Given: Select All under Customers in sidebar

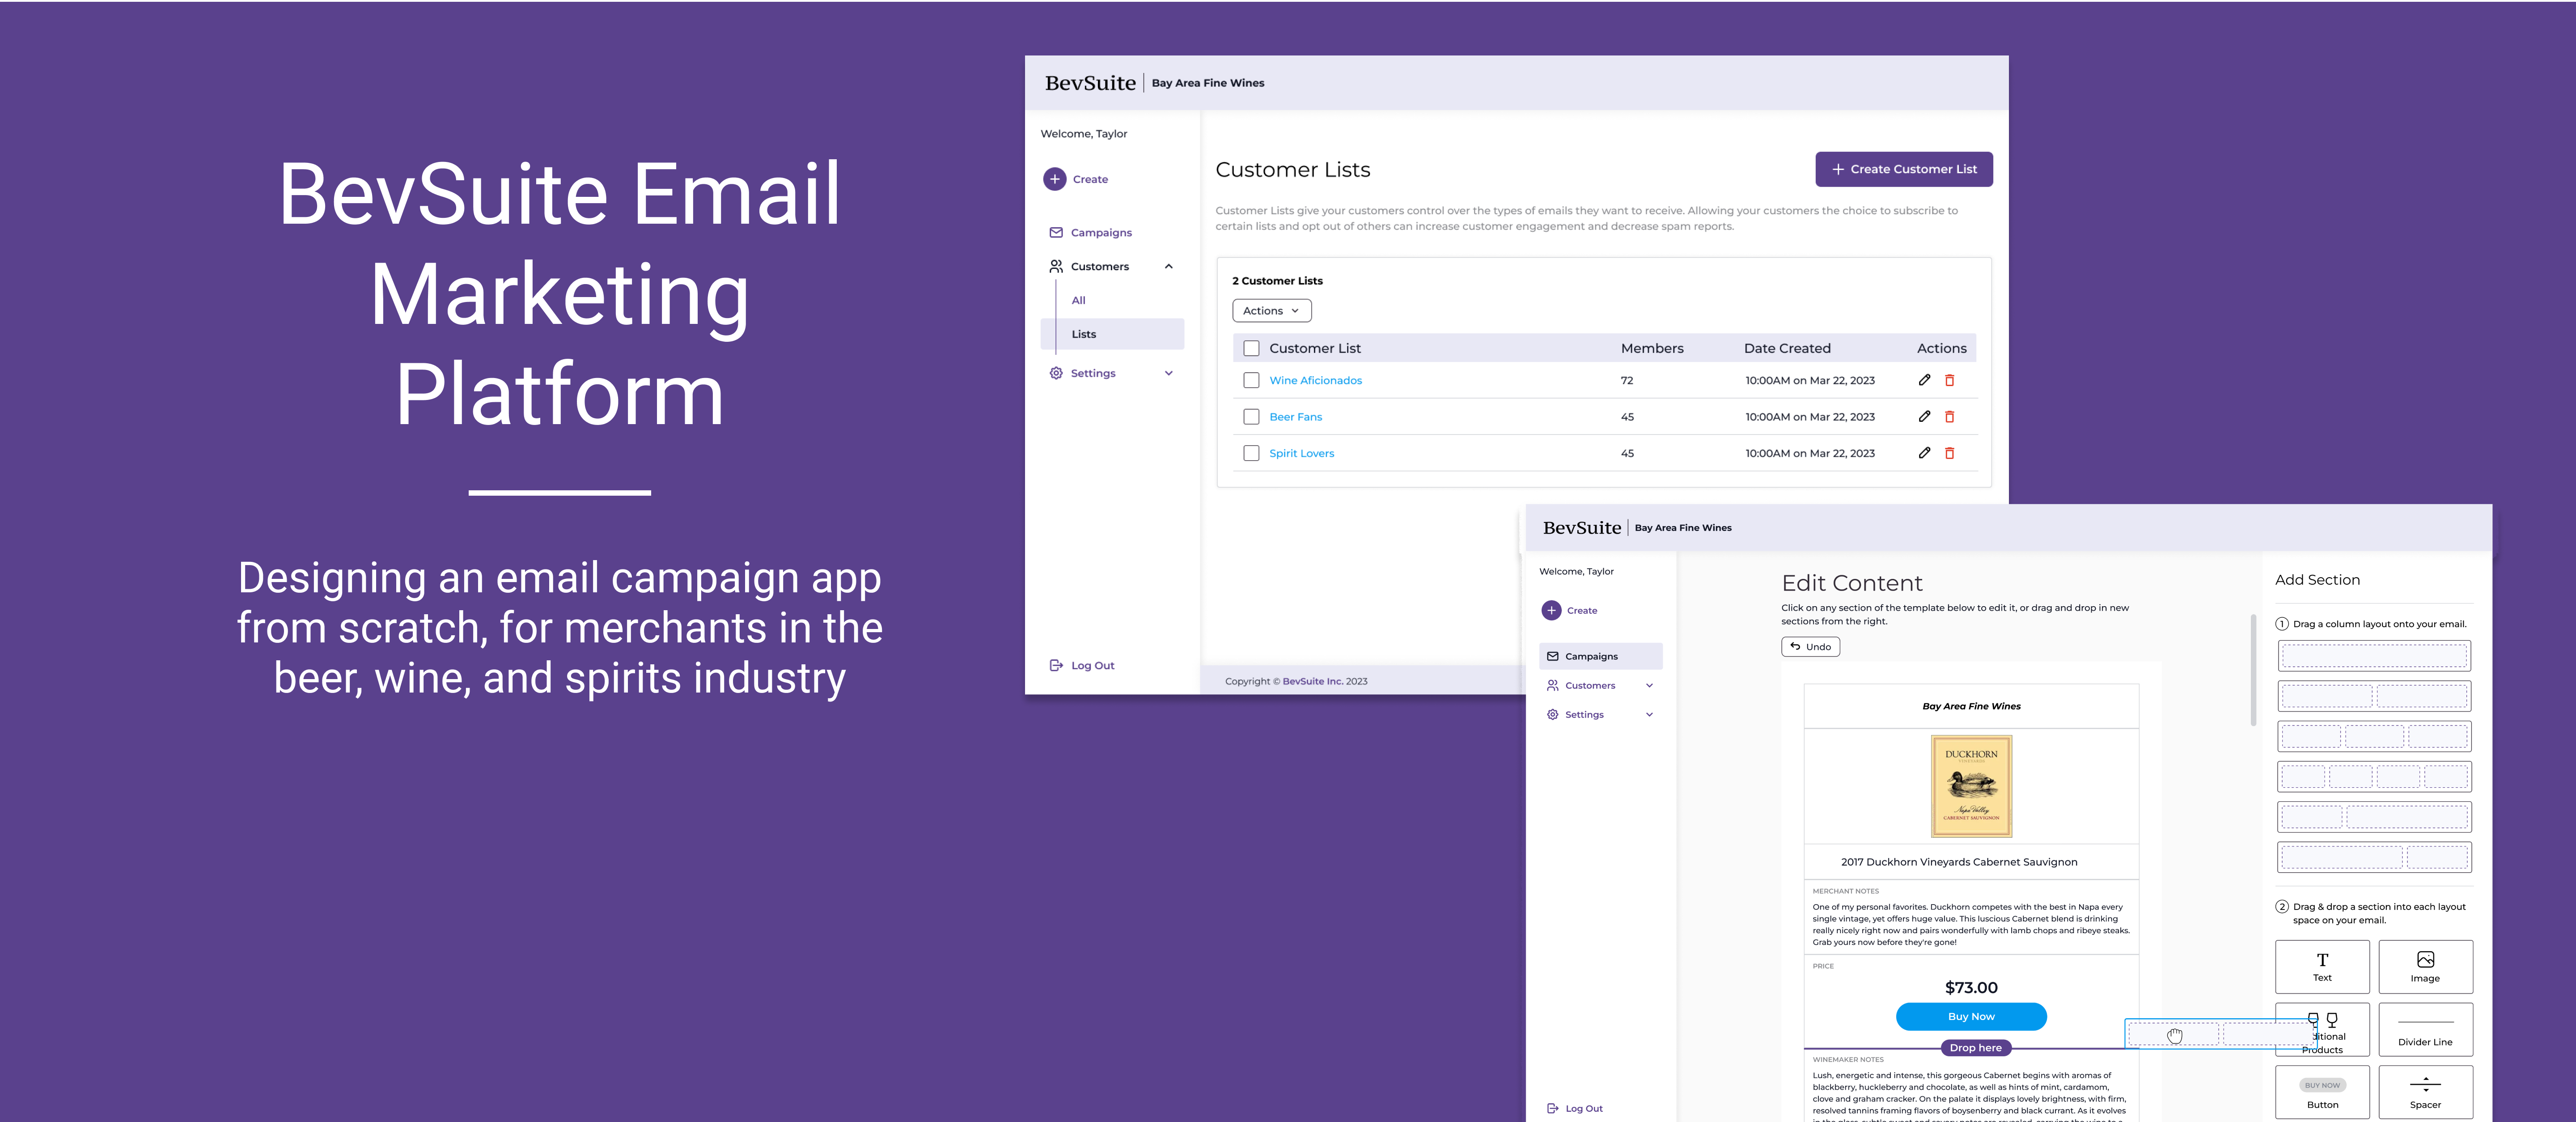Looking at the screenshot, I should point(1078,300).
